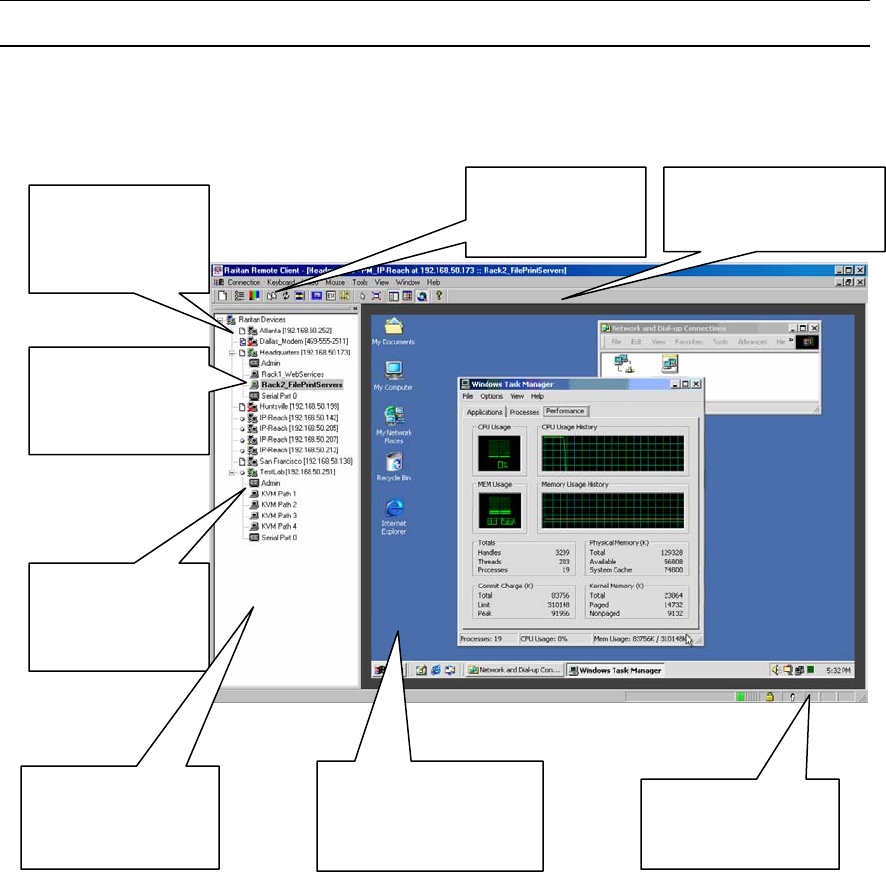Click the globe refresh toolbar icon
Viewport: 886px width, 872px height.
(422, 296)
